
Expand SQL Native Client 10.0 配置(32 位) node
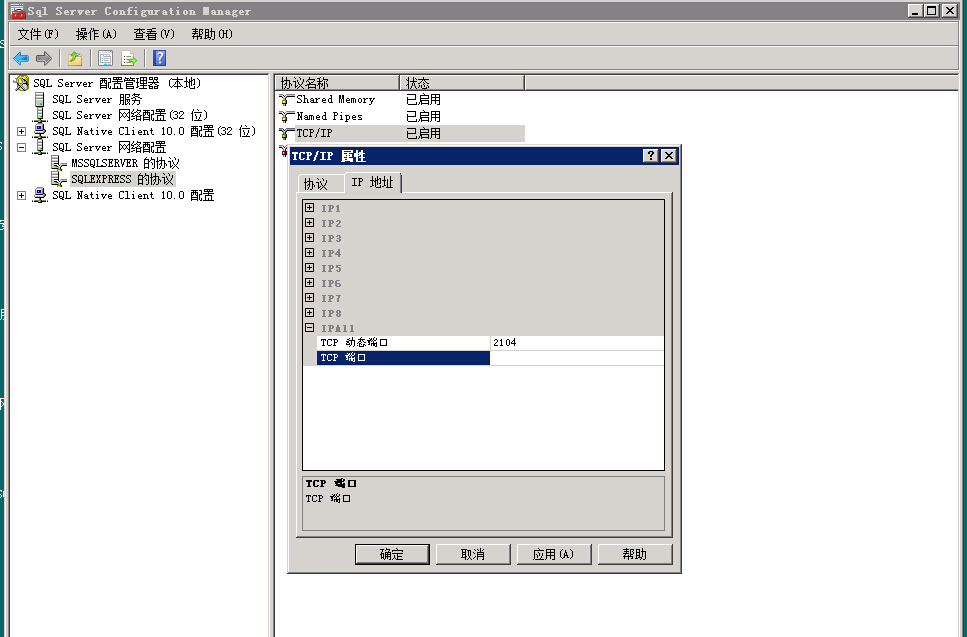pyautogui.click(x=22, y=131)
